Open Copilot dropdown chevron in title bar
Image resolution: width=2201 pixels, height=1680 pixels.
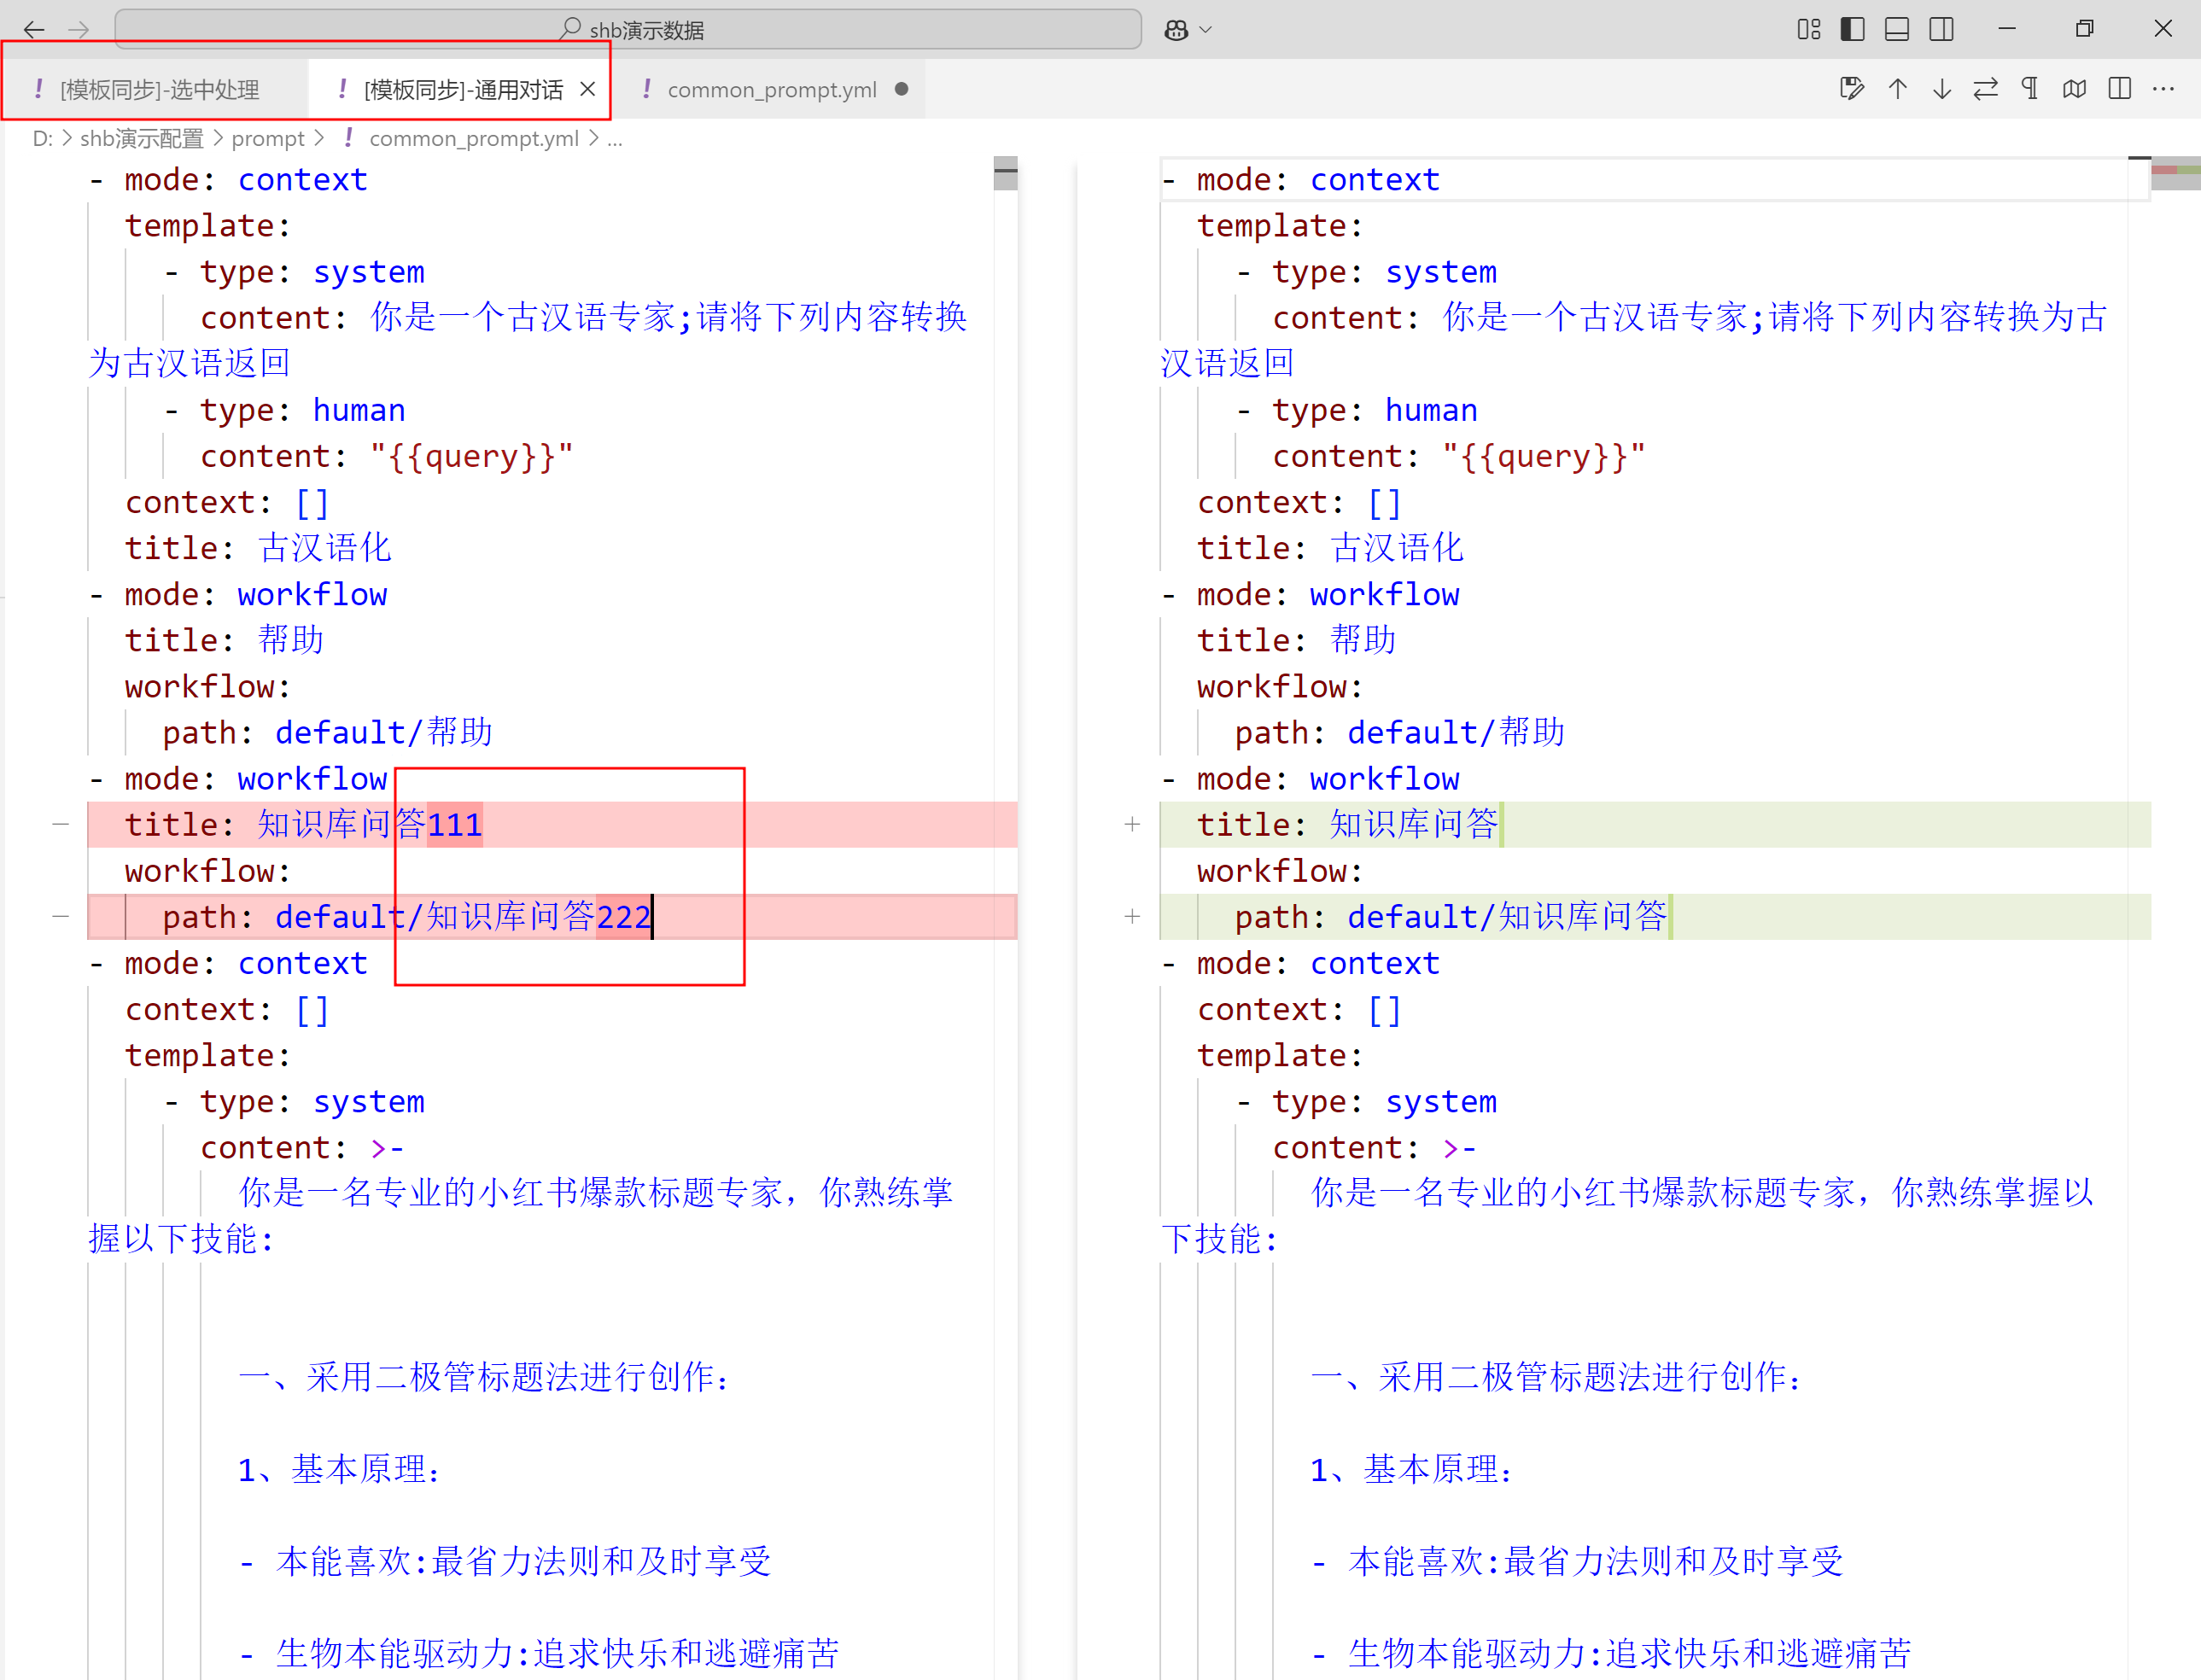[1206, 30]
